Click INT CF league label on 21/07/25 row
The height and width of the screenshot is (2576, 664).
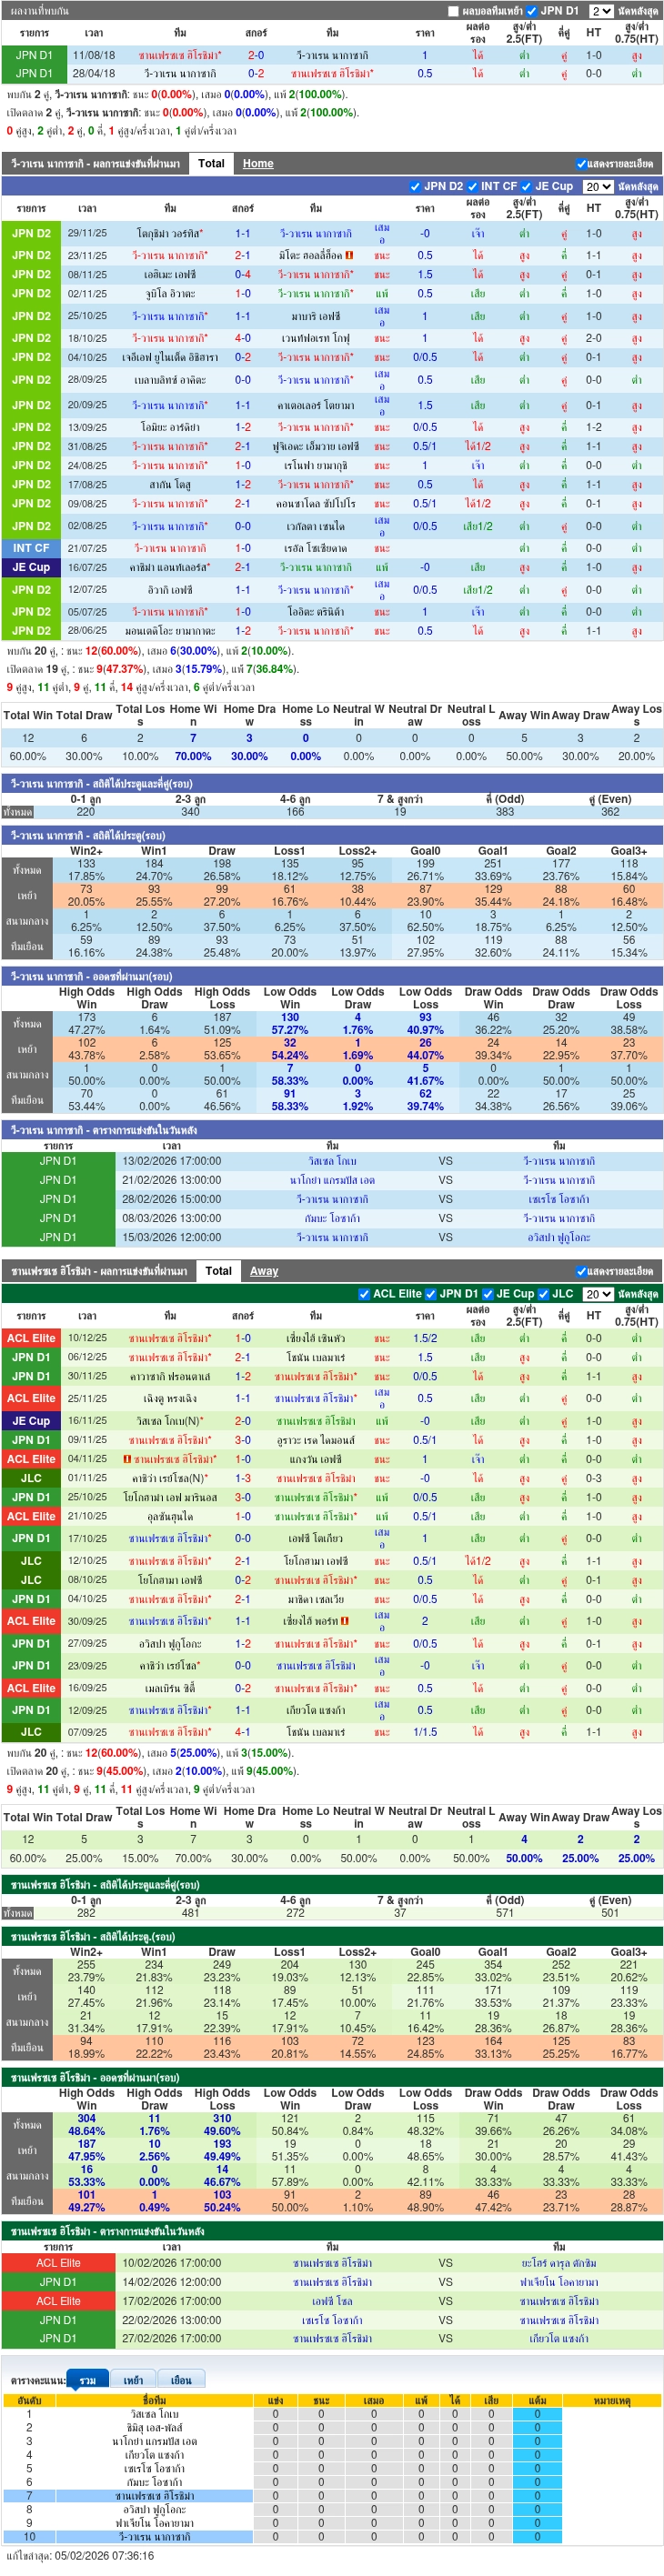pos(31,548)
